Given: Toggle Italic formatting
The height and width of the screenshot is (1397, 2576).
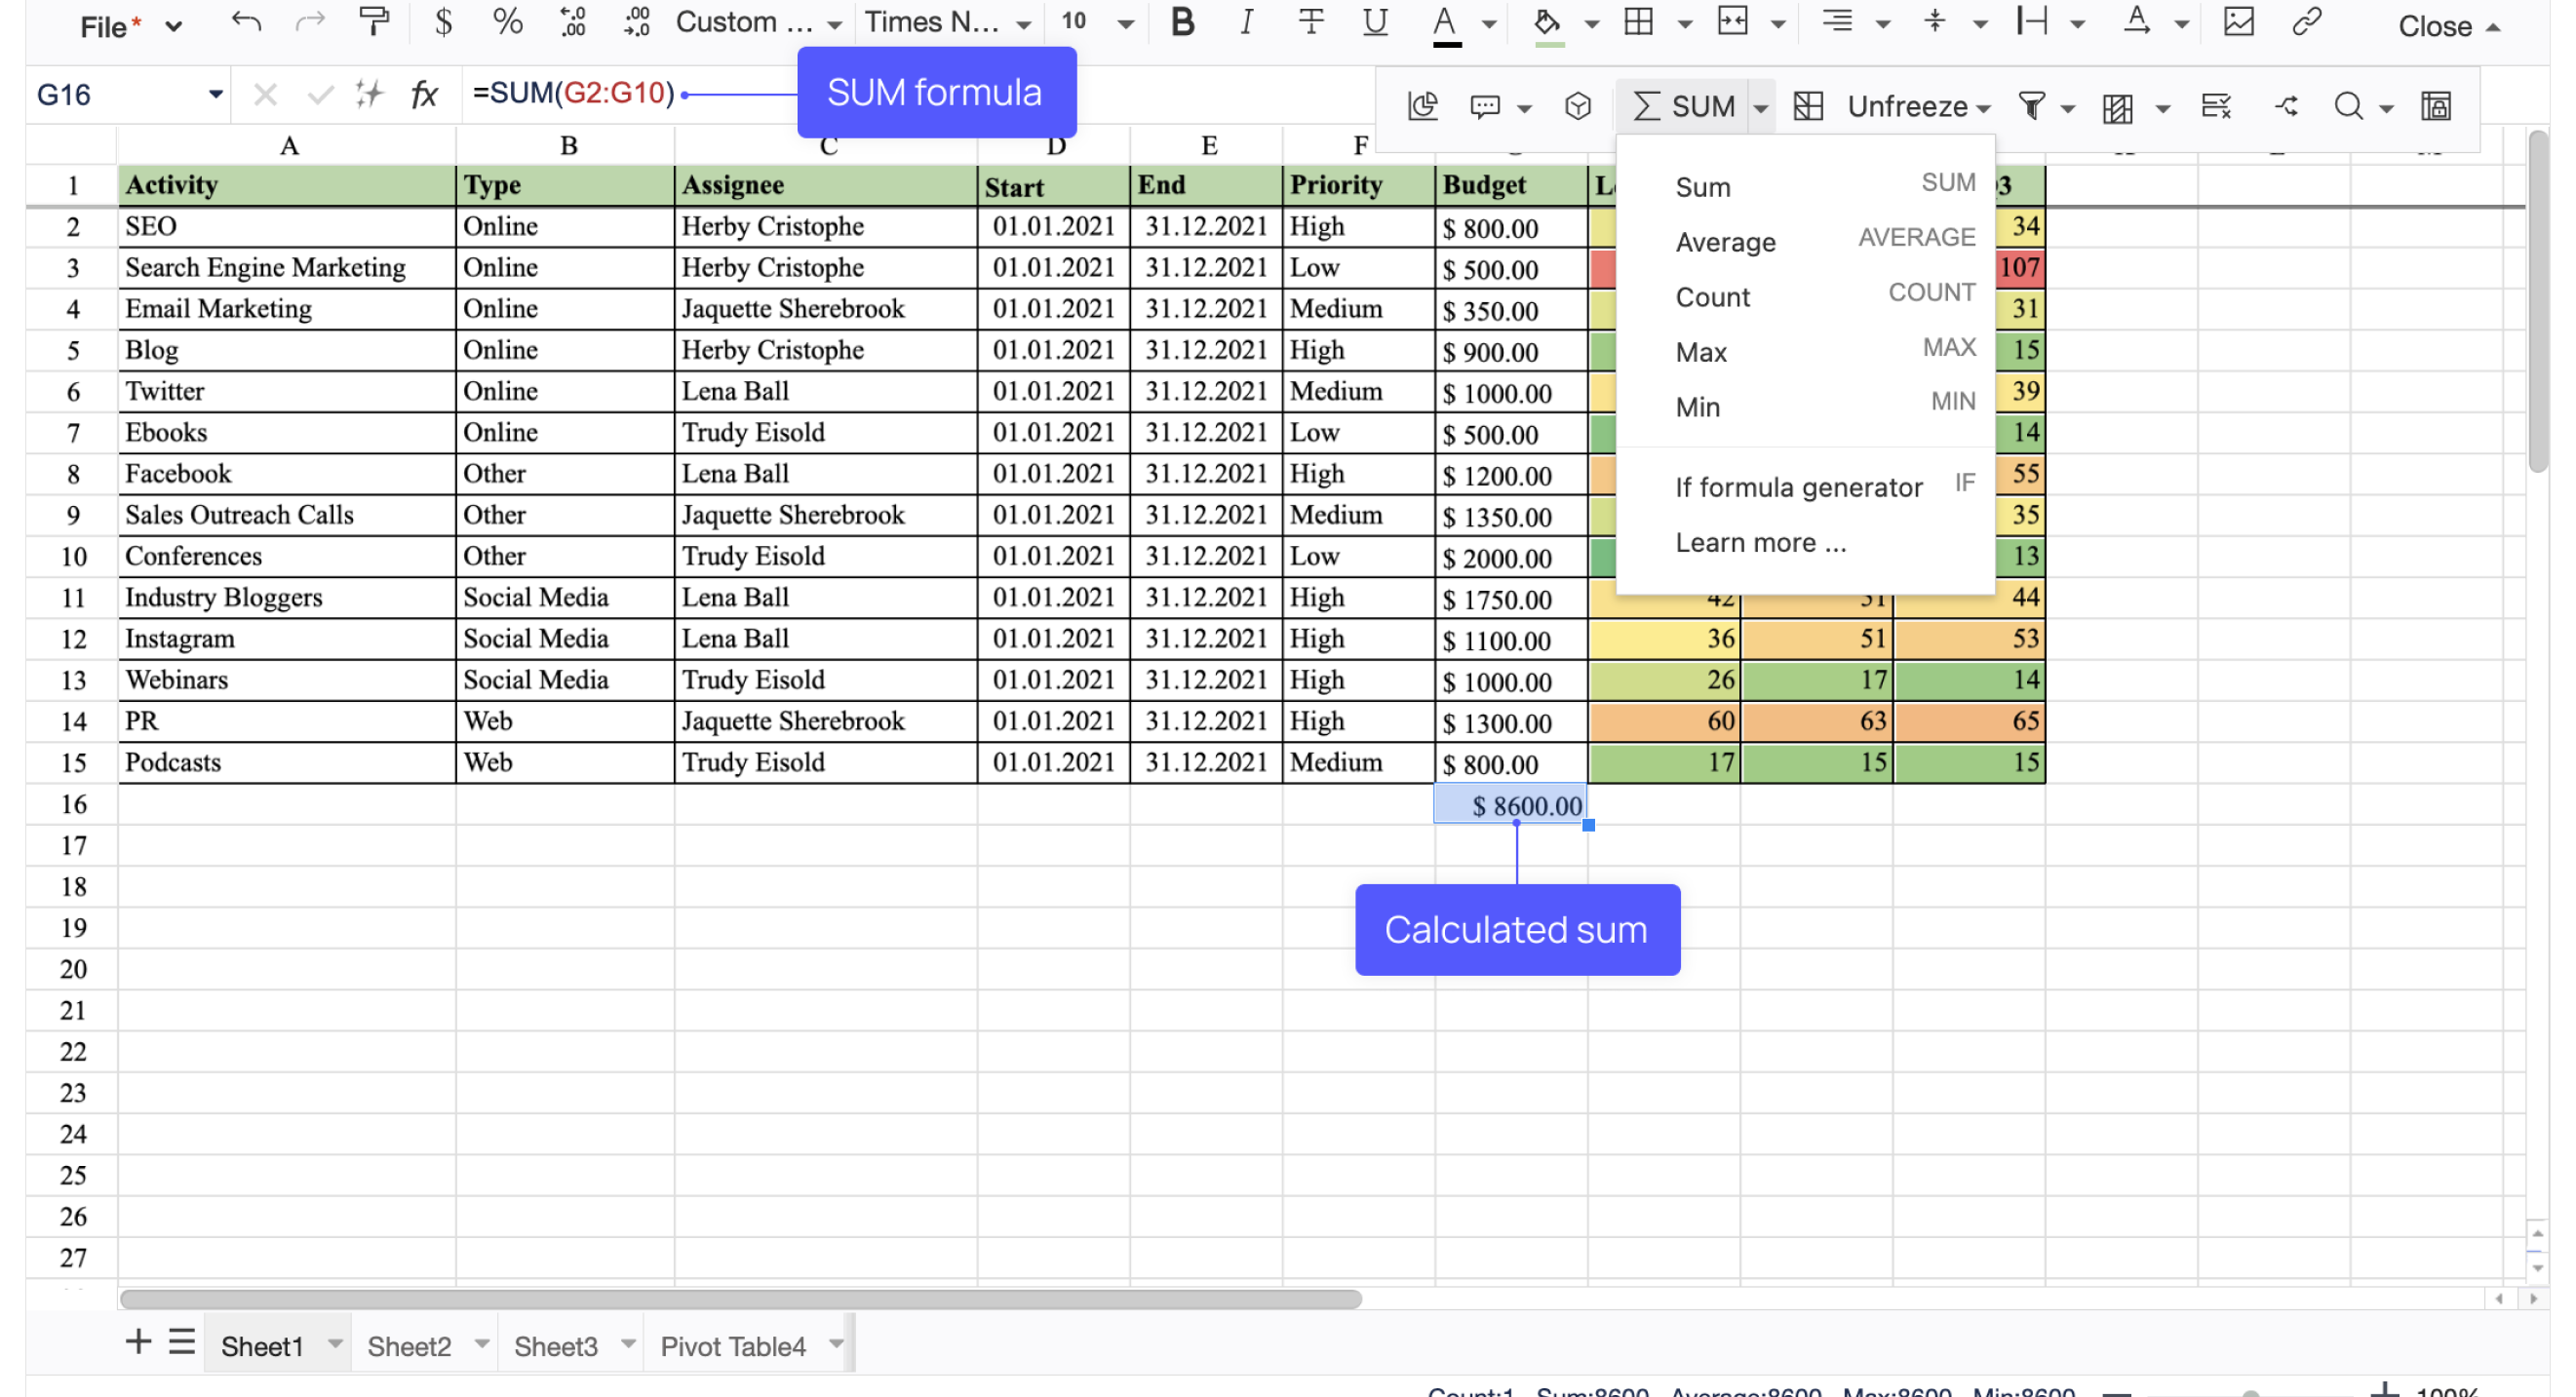Looking at the screenshot, I should point(1246,22).
